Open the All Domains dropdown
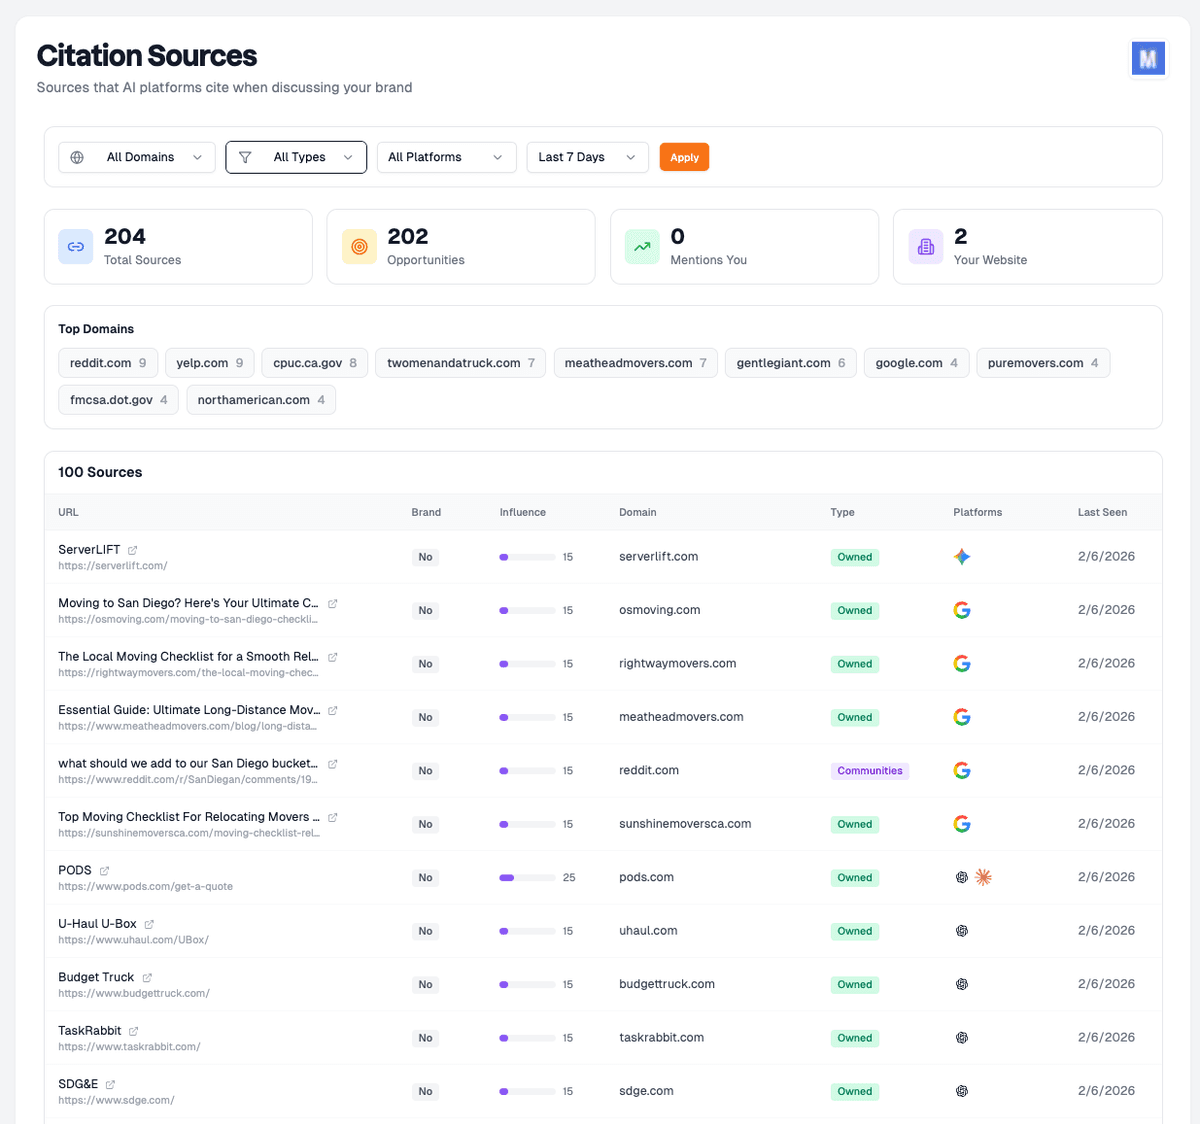Viewport: 1200px width, 1124px height. pyautogui.click(x=136, y=157)
